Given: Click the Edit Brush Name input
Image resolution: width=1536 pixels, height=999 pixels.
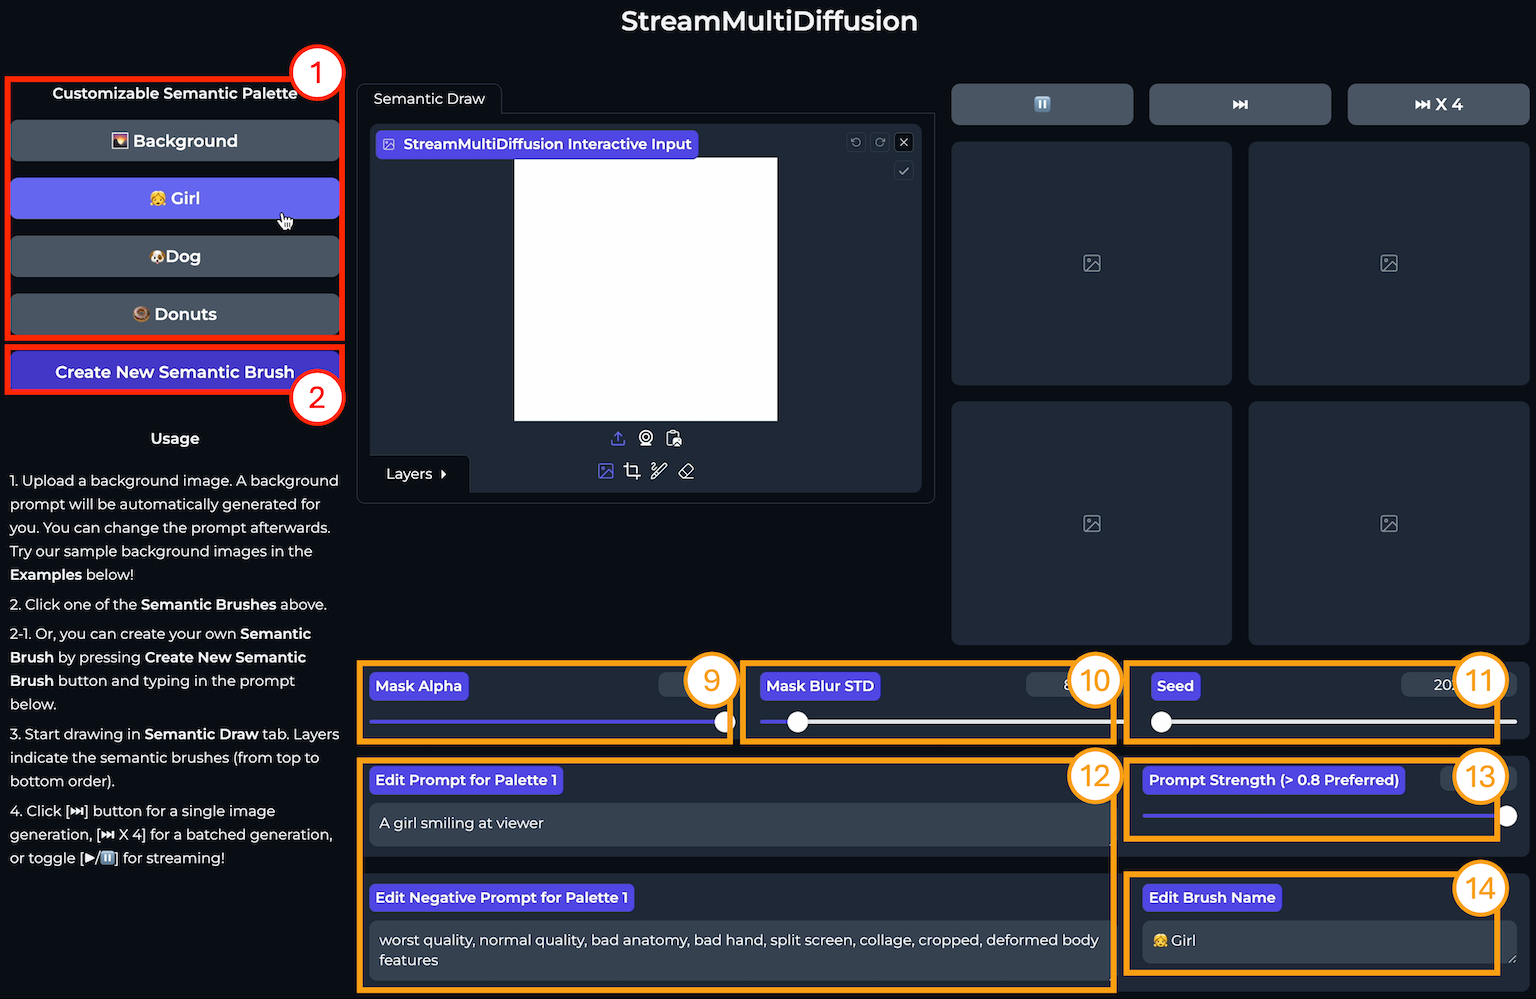Looking at the screenshot, I should click(1329, 941).
